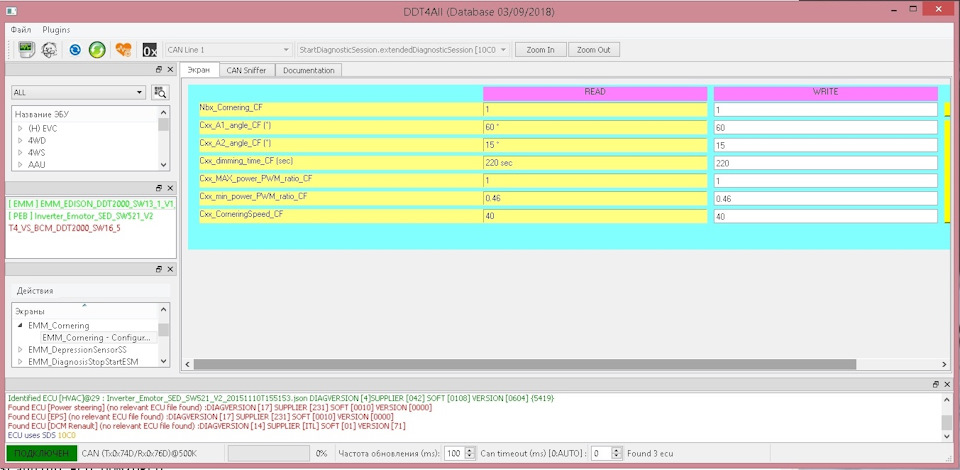Click the Cxx_dimming_time_CF write field
This screenshot has height=470, width=960.
click(x=825, y=163)
